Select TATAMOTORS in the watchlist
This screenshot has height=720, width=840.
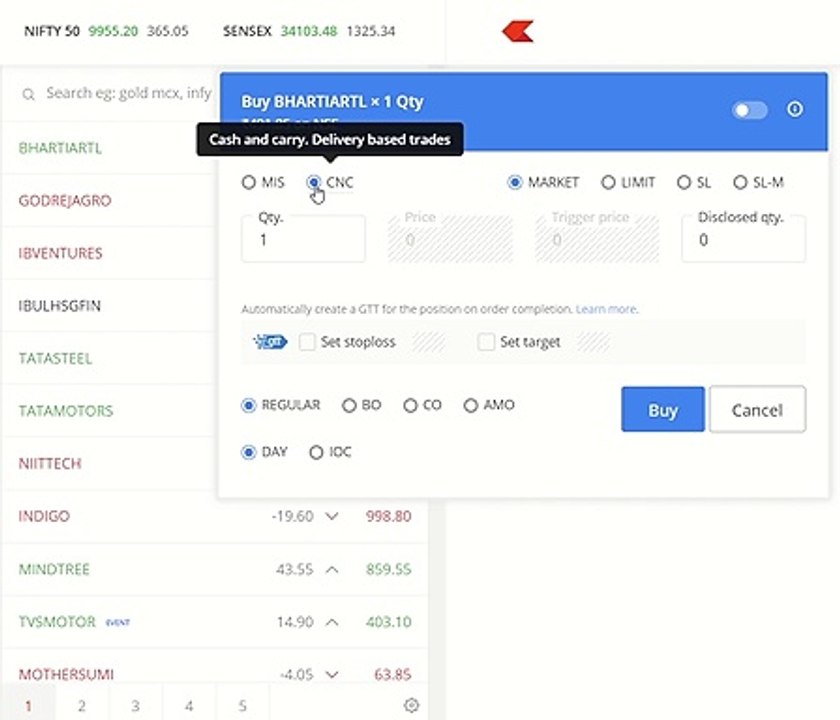(x=66, y=411)
